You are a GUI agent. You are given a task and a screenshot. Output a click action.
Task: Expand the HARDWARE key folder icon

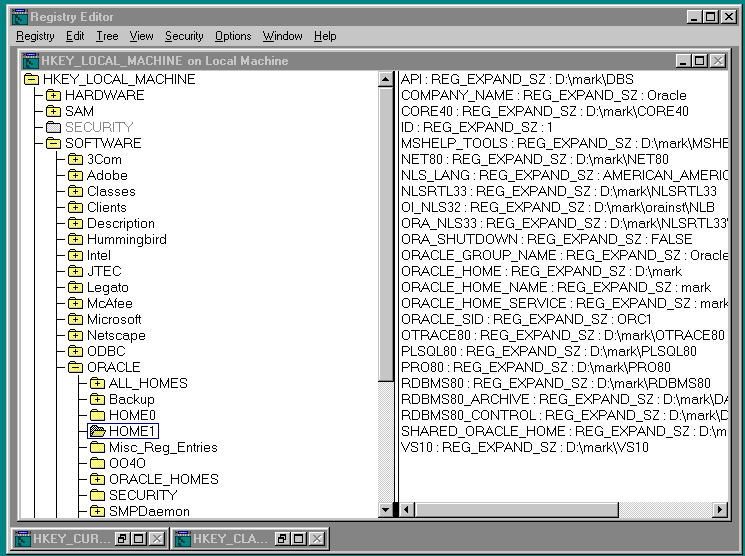coord(53,96)
